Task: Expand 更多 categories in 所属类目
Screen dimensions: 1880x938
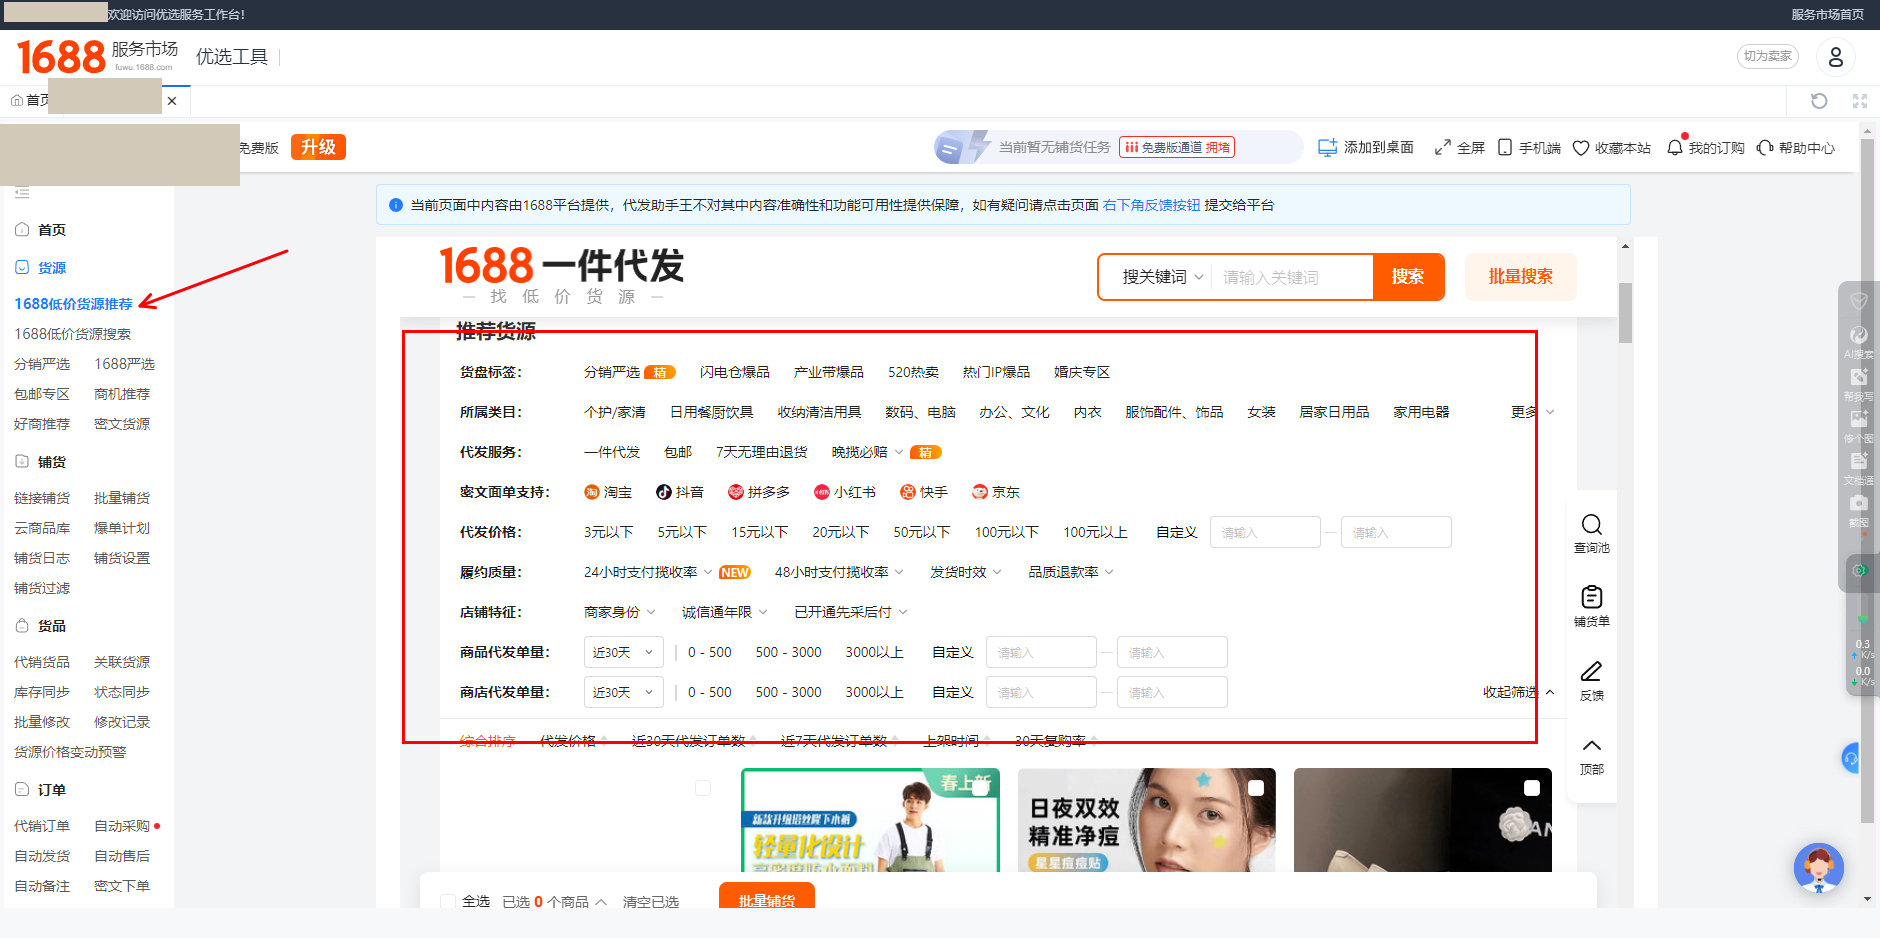Action: coord(1532,412)
